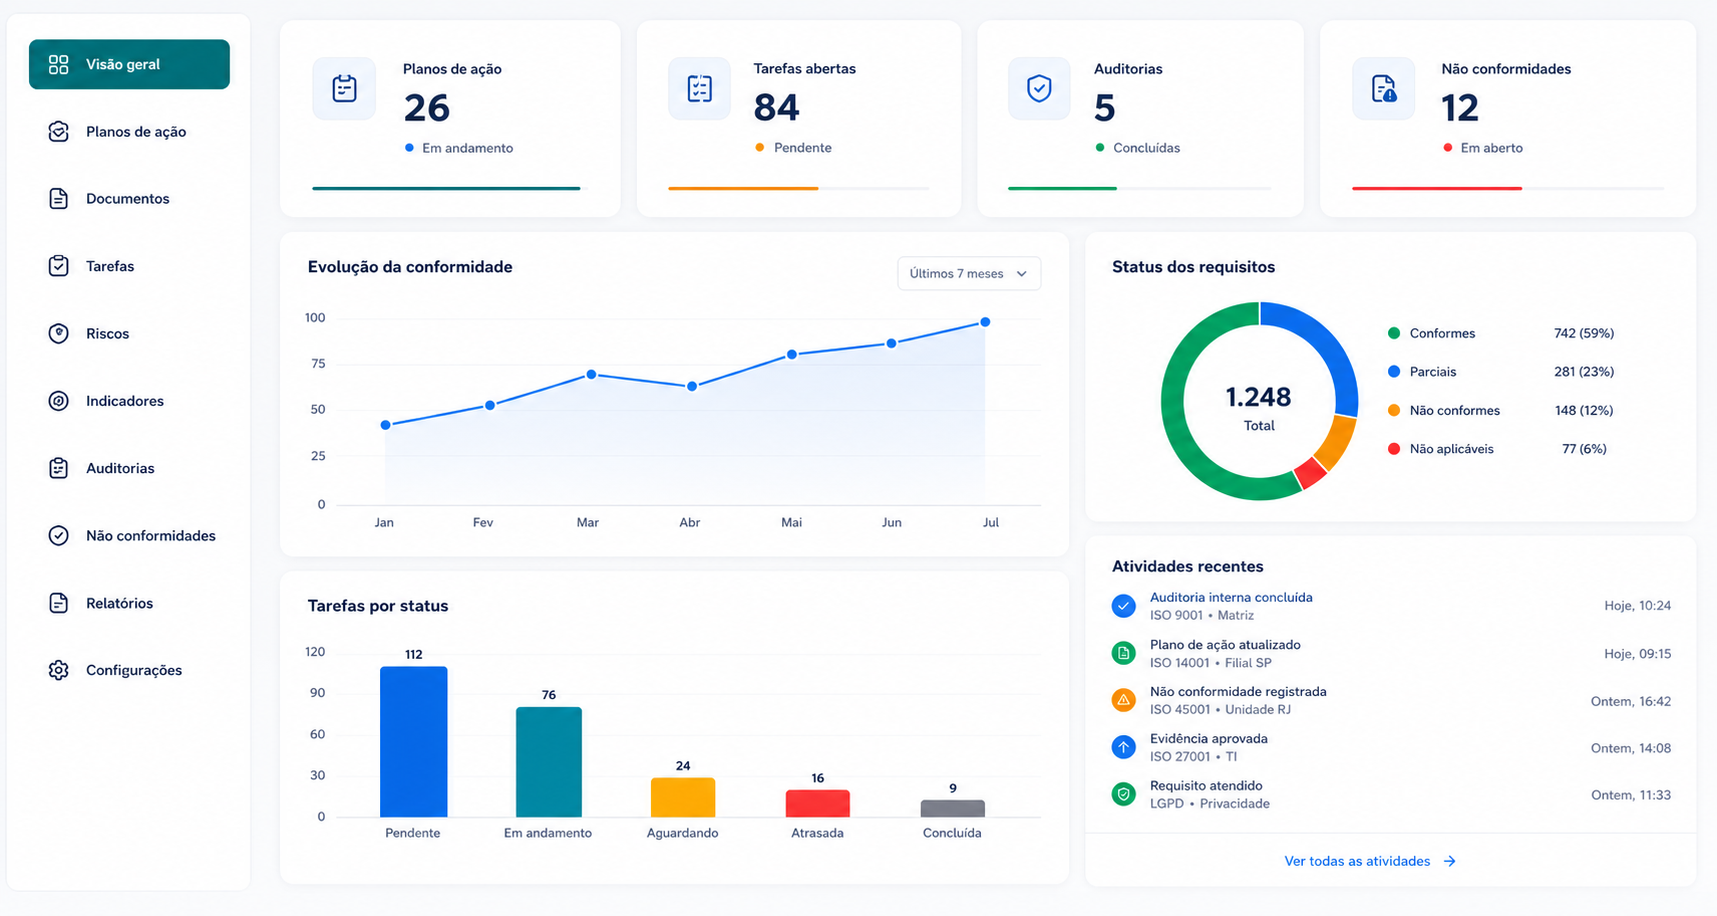Open Plano de ação atualizado activity
The width and height of the screenshot is (1717, 916).
[x=1391, y=653]
